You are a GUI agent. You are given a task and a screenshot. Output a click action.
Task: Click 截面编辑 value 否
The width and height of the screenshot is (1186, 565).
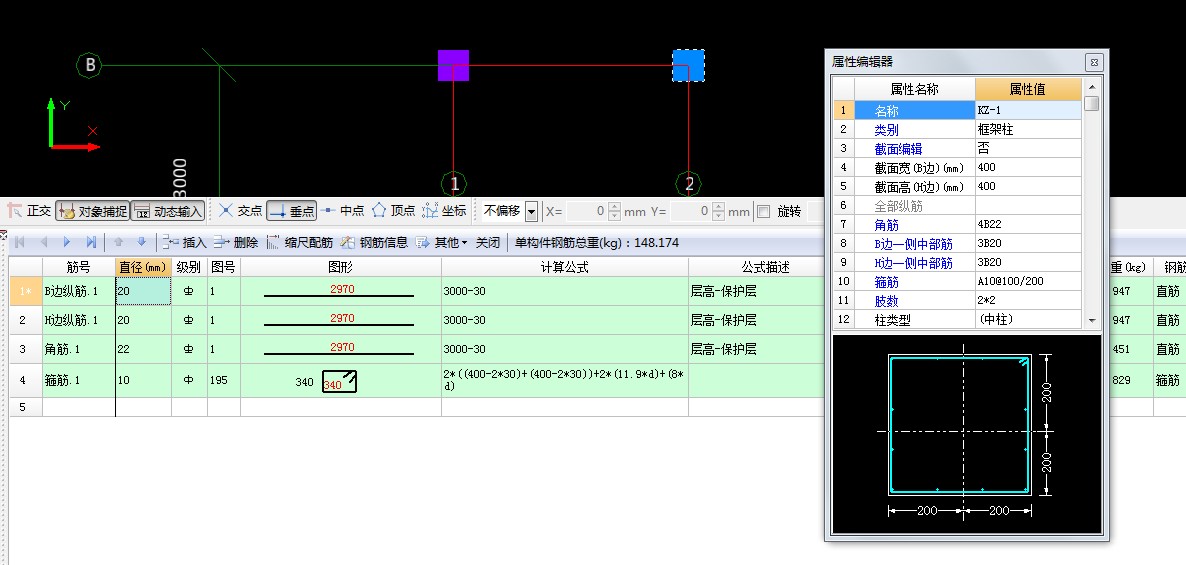pyautogui.click(x=1028, y=149)
